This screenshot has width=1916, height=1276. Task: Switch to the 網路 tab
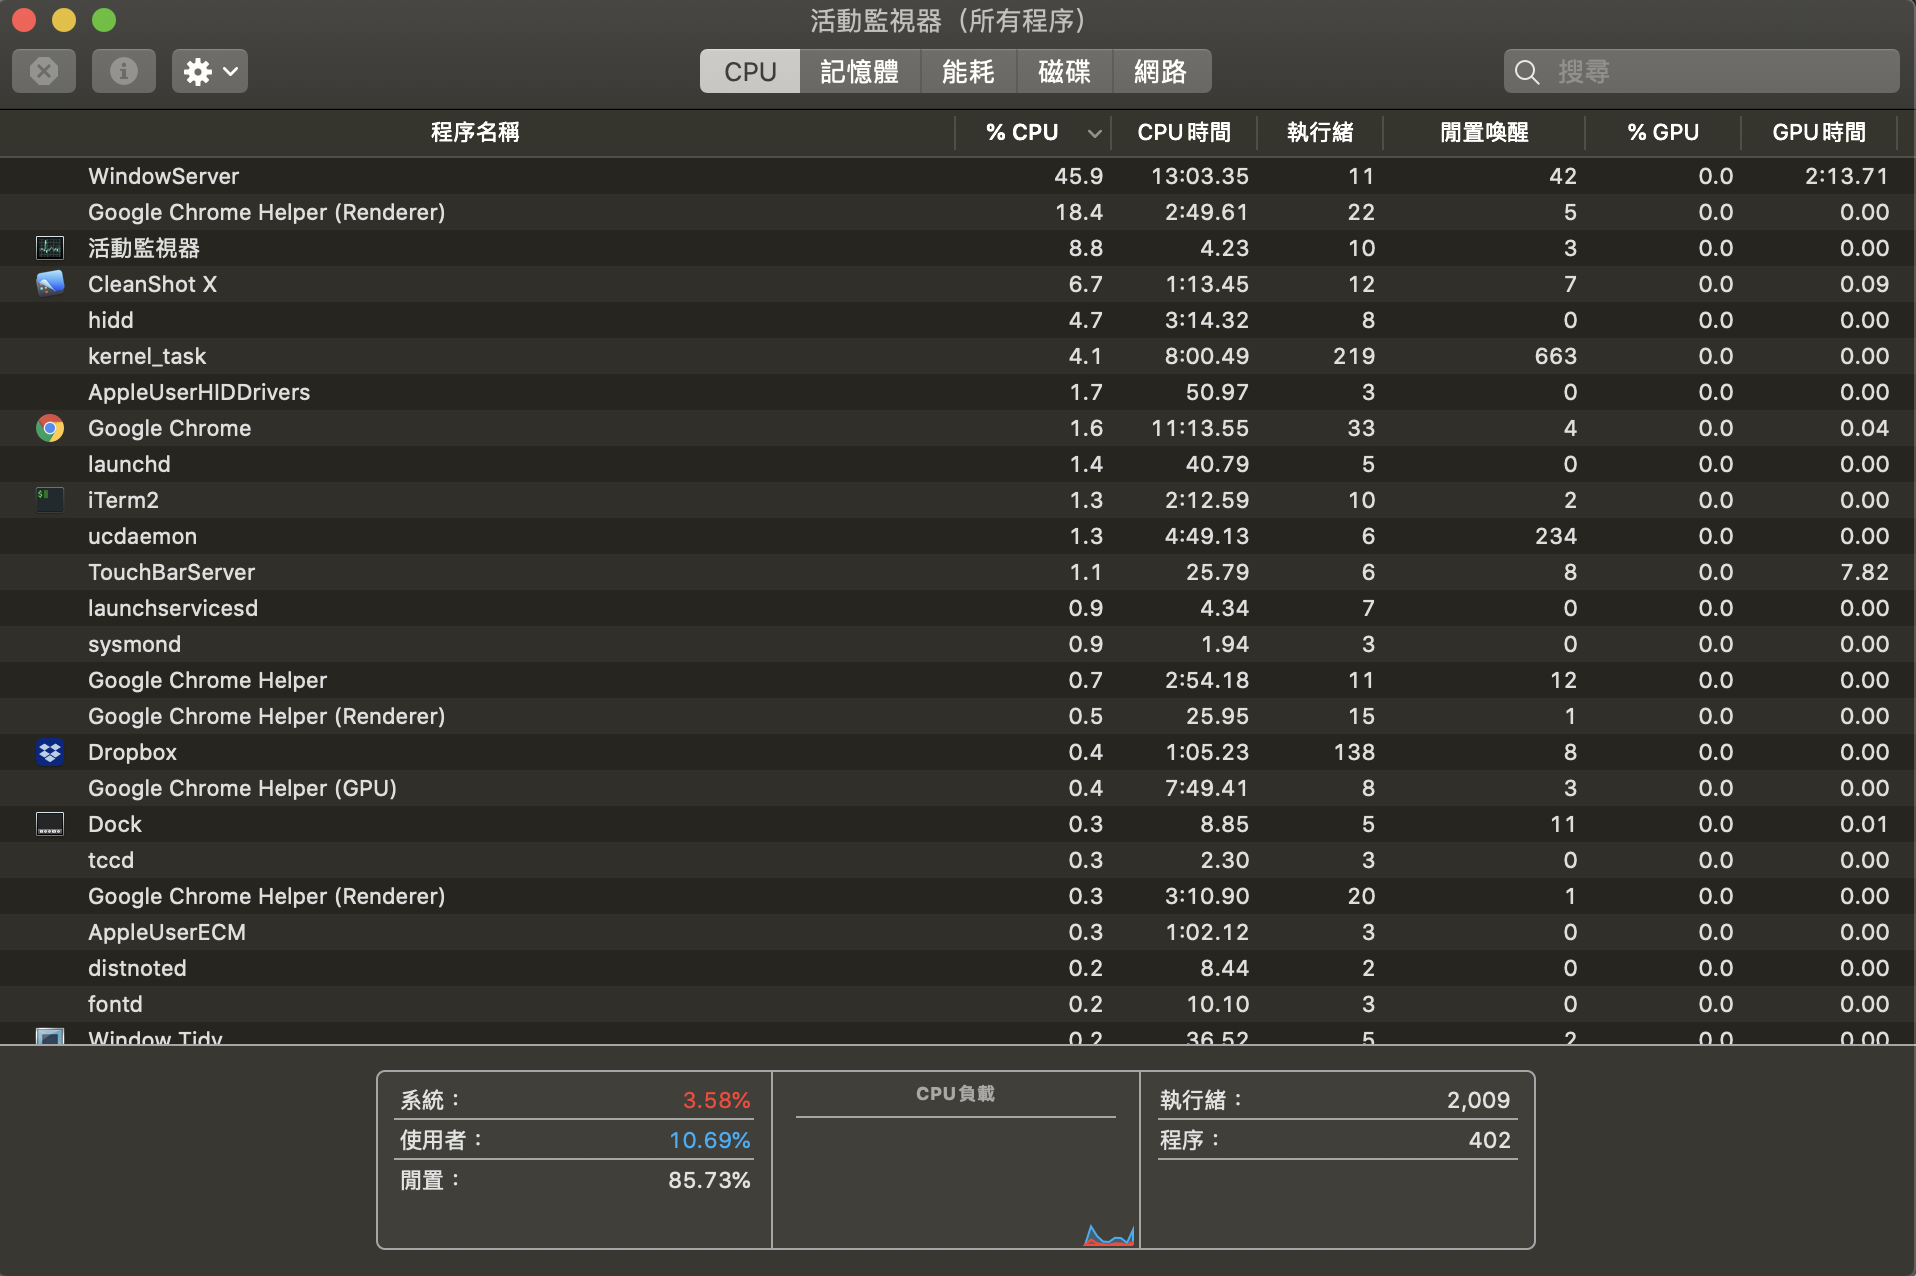click(x=1161, y=71)
